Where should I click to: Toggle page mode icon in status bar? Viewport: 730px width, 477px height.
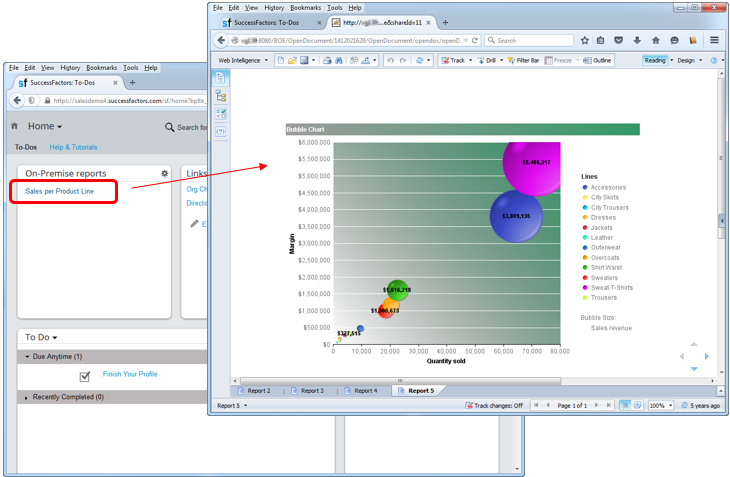pos(638,405)
